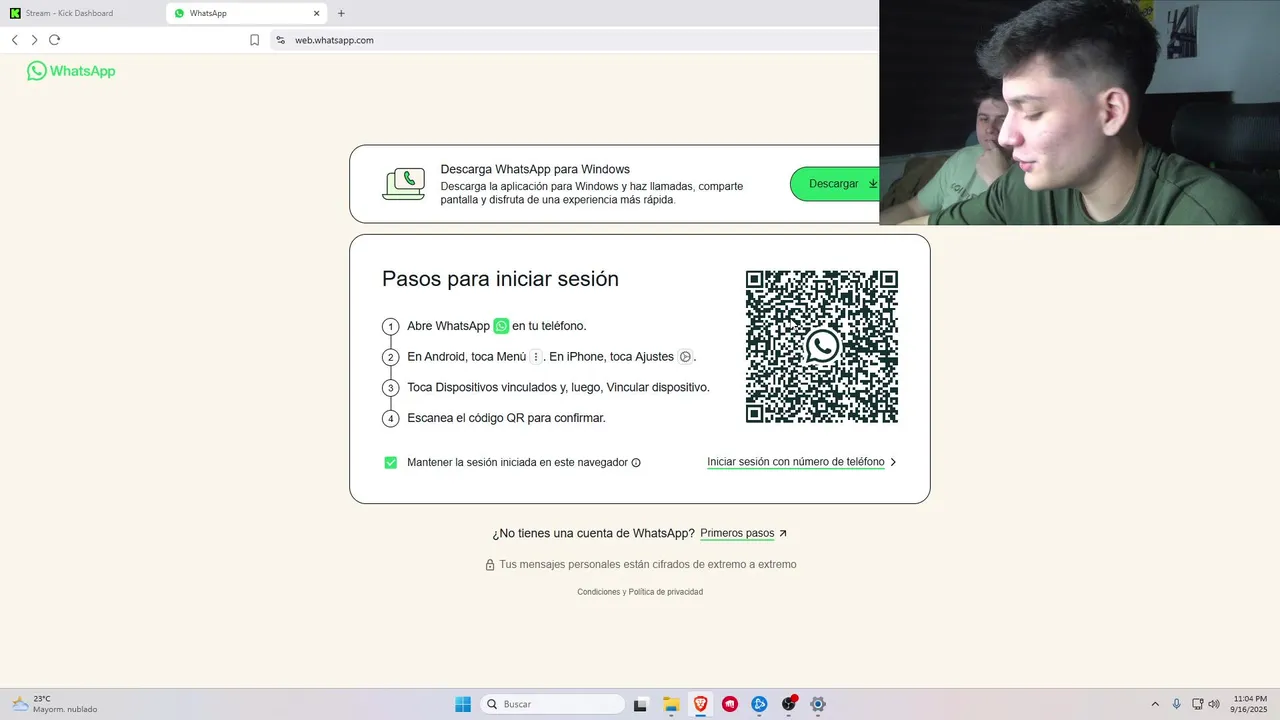Go forward using the browser forward arrow
Viewport: 1280px width, 720px height.
point(34,40)
